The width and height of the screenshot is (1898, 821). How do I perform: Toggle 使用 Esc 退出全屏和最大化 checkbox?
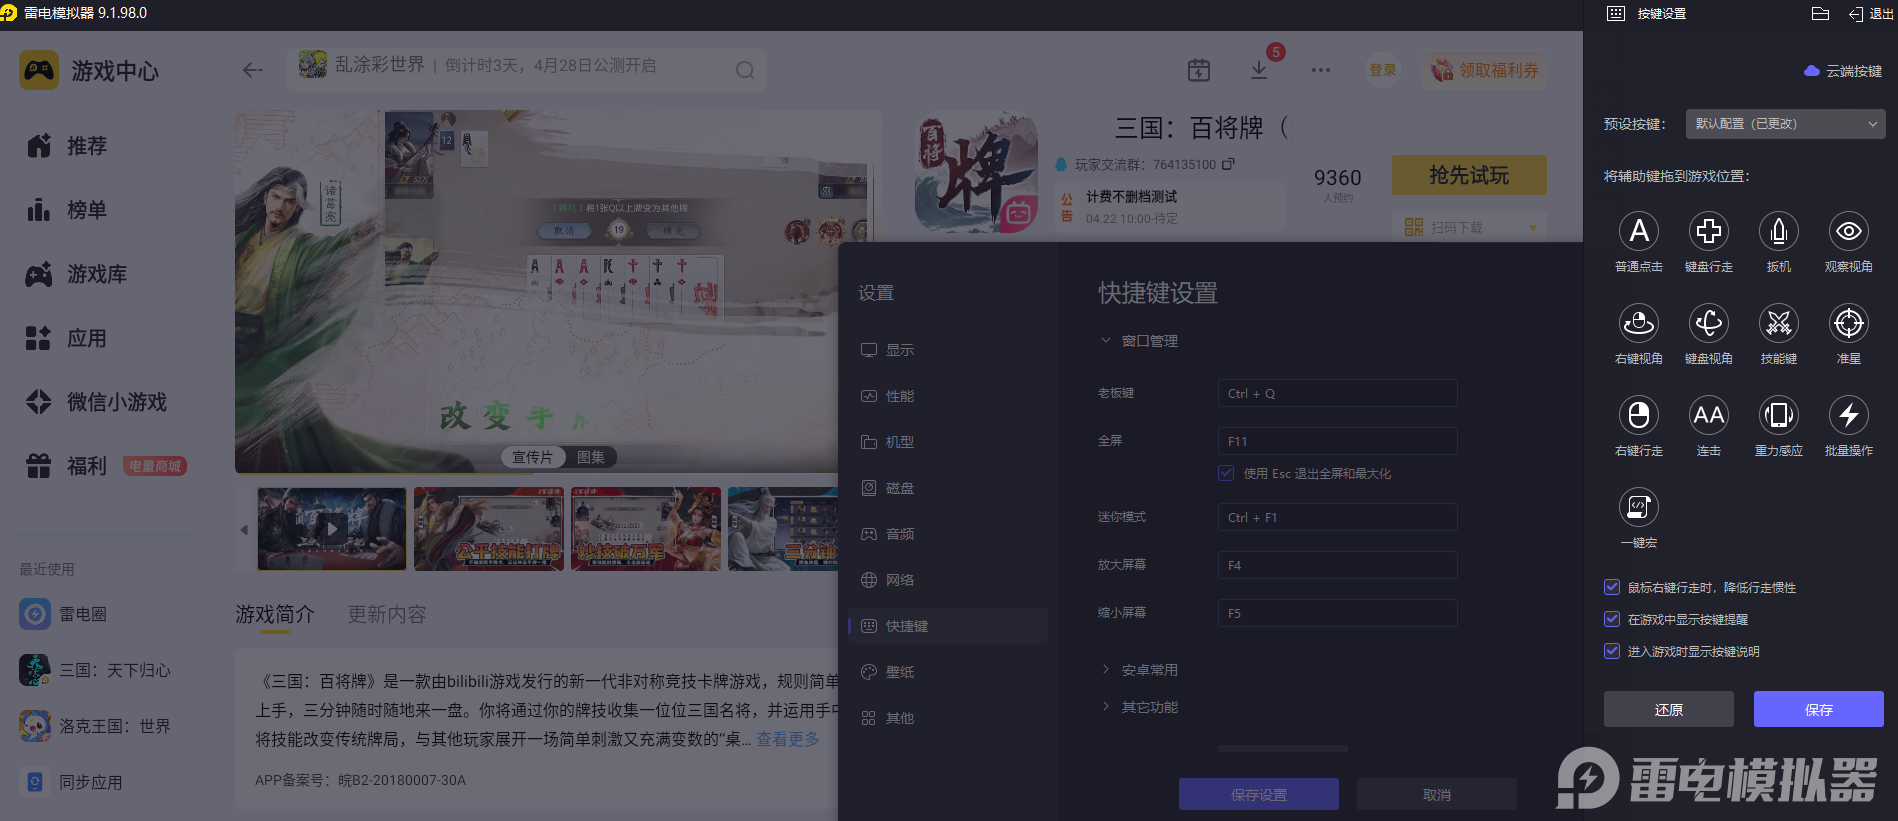tap(1225, 473)
